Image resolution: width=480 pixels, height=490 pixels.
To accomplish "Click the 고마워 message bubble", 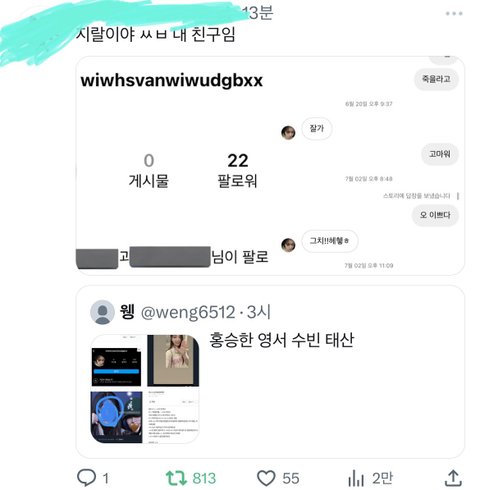I will [439, 154].
